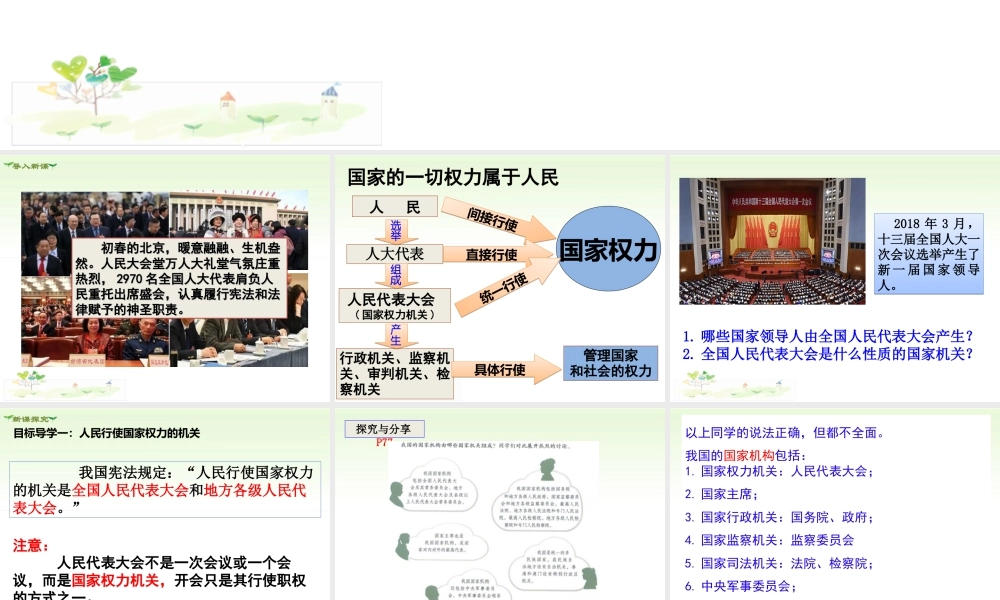Select the blue 国家权力 ellipse

tap(608, 250)
